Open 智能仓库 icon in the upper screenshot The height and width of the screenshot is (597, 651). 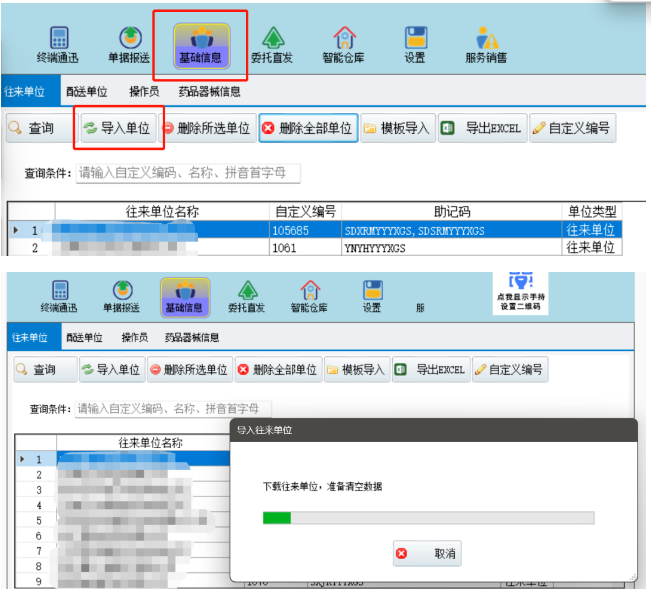(x=344, y=45)
